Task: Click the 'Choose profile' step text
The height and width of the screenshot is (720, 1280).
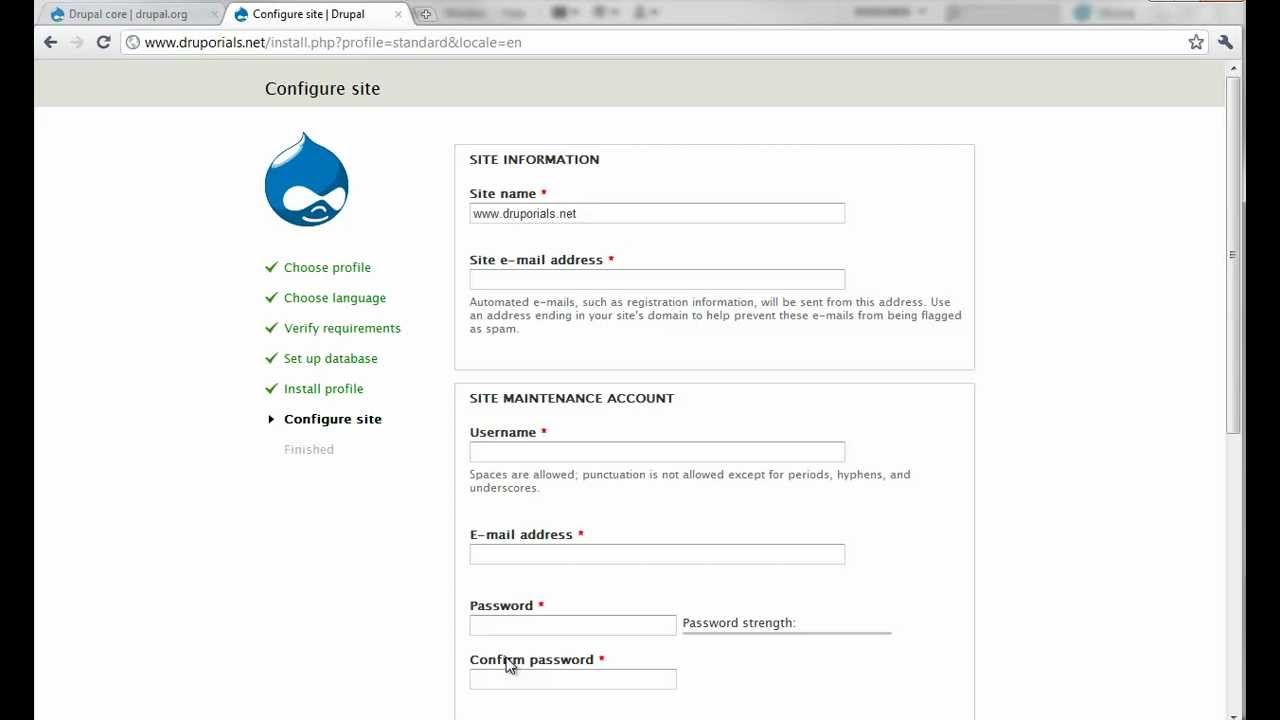Action: [x=327, y=267]
